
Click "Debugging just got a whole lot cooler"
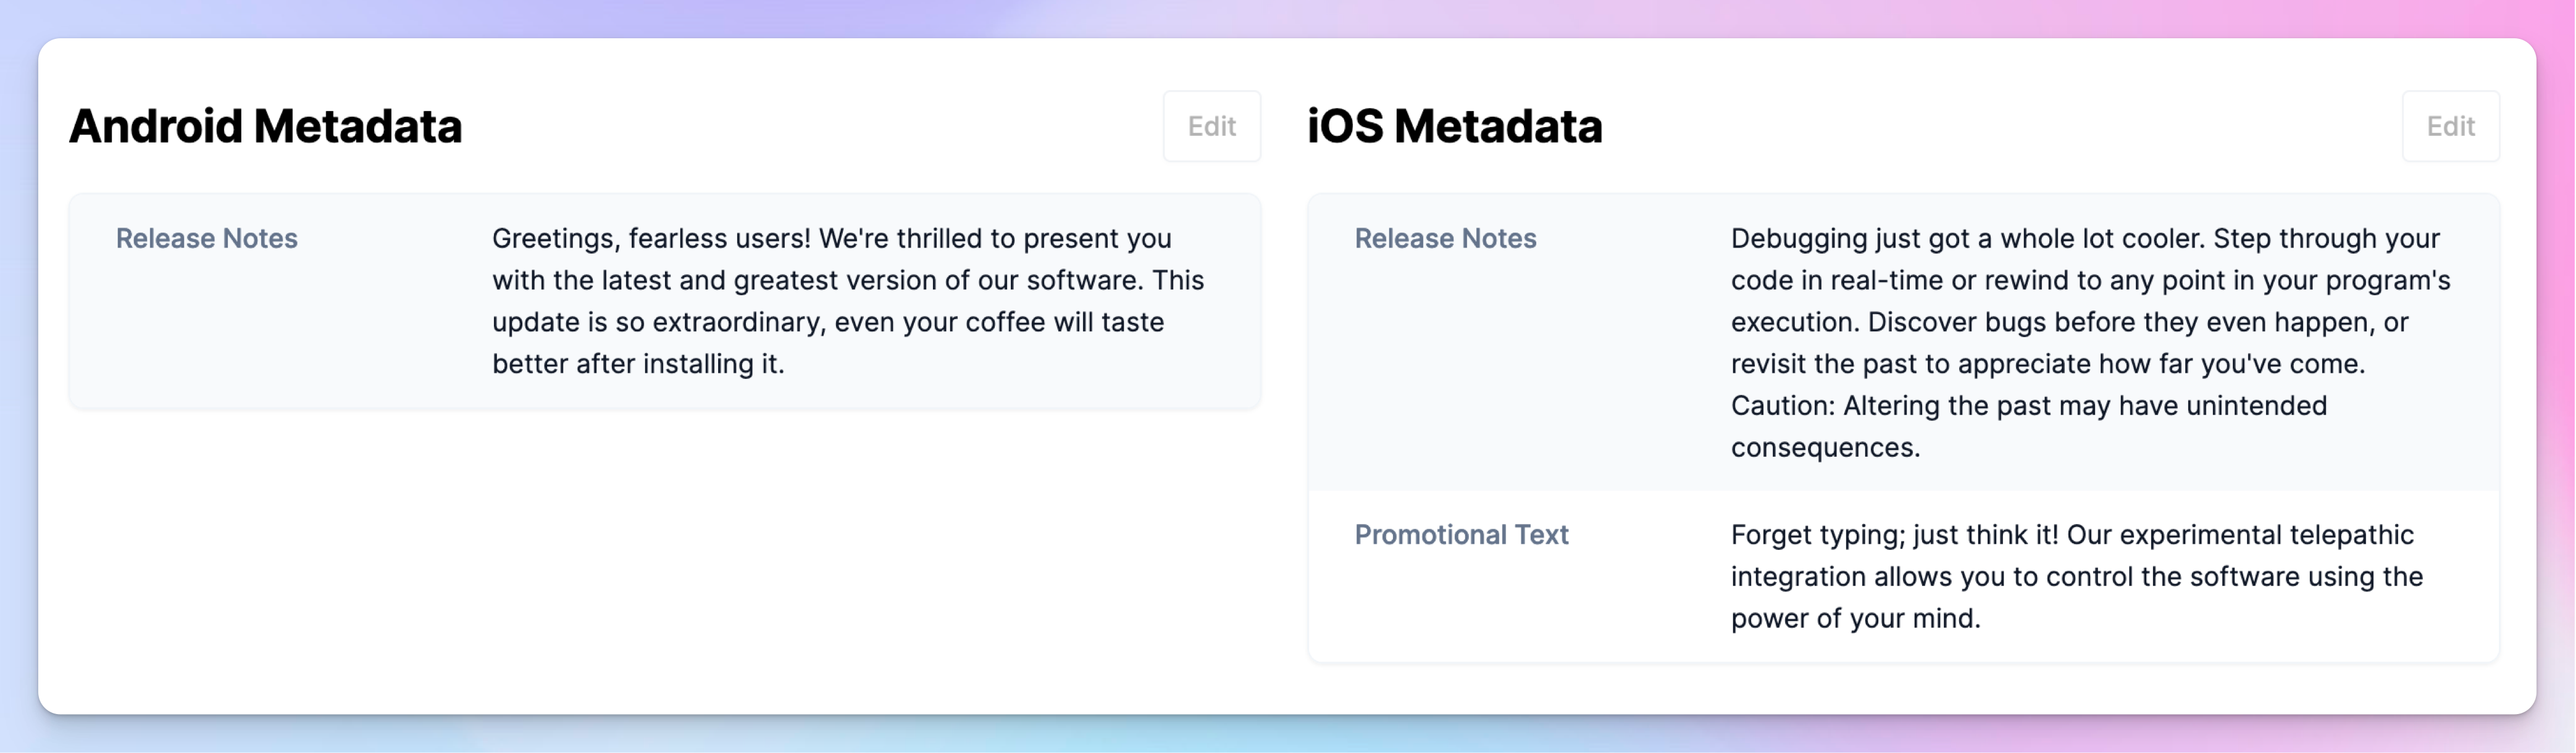click(1967, 238)
